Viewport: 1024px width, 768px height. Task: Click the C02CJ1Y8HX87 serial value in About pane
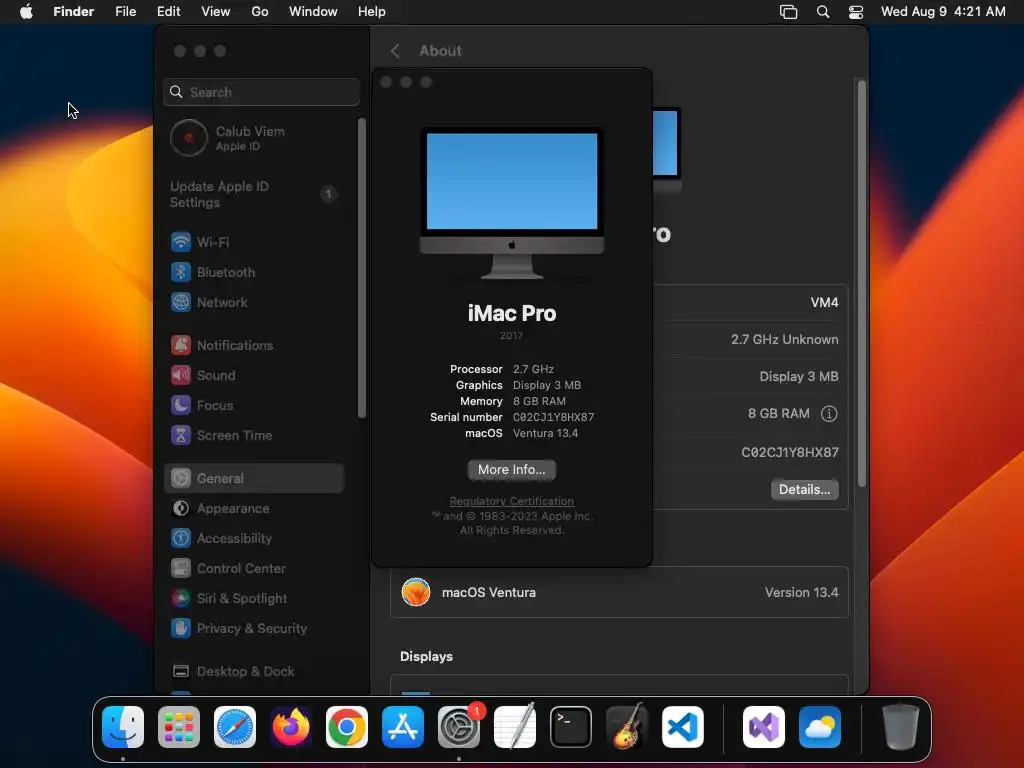790,452
